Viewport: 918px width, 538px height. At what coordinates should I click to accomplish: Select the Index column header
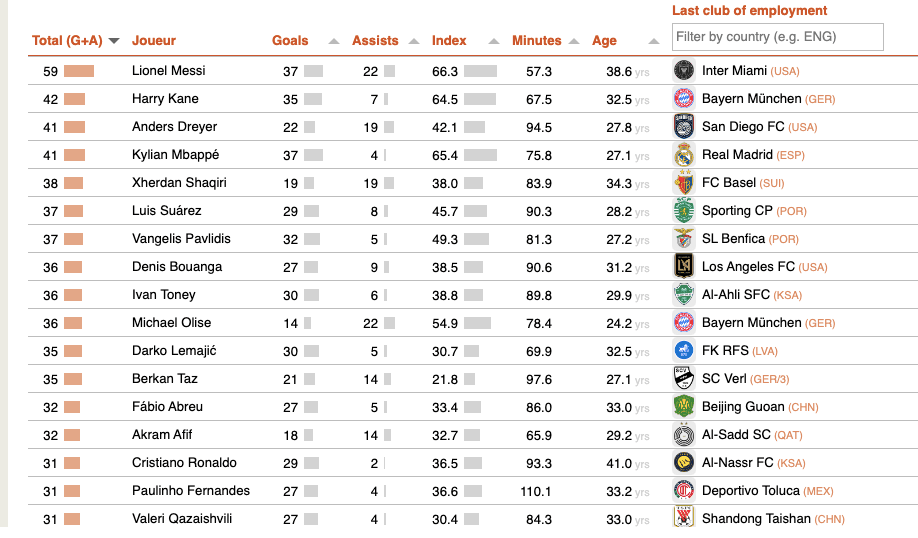[x=449, y=40]
